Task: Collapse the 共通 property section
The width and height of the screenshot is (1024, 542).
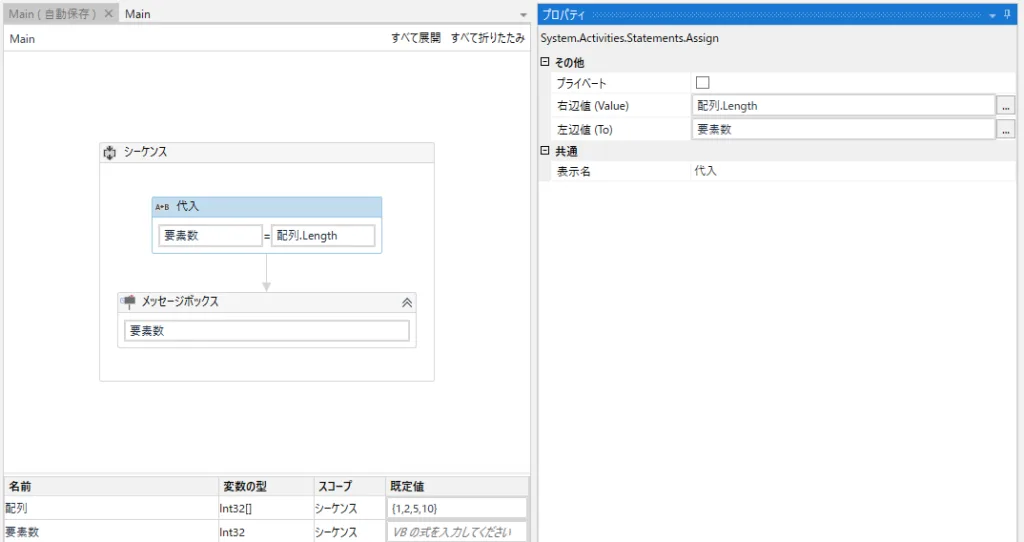Action: coord(545,151)
